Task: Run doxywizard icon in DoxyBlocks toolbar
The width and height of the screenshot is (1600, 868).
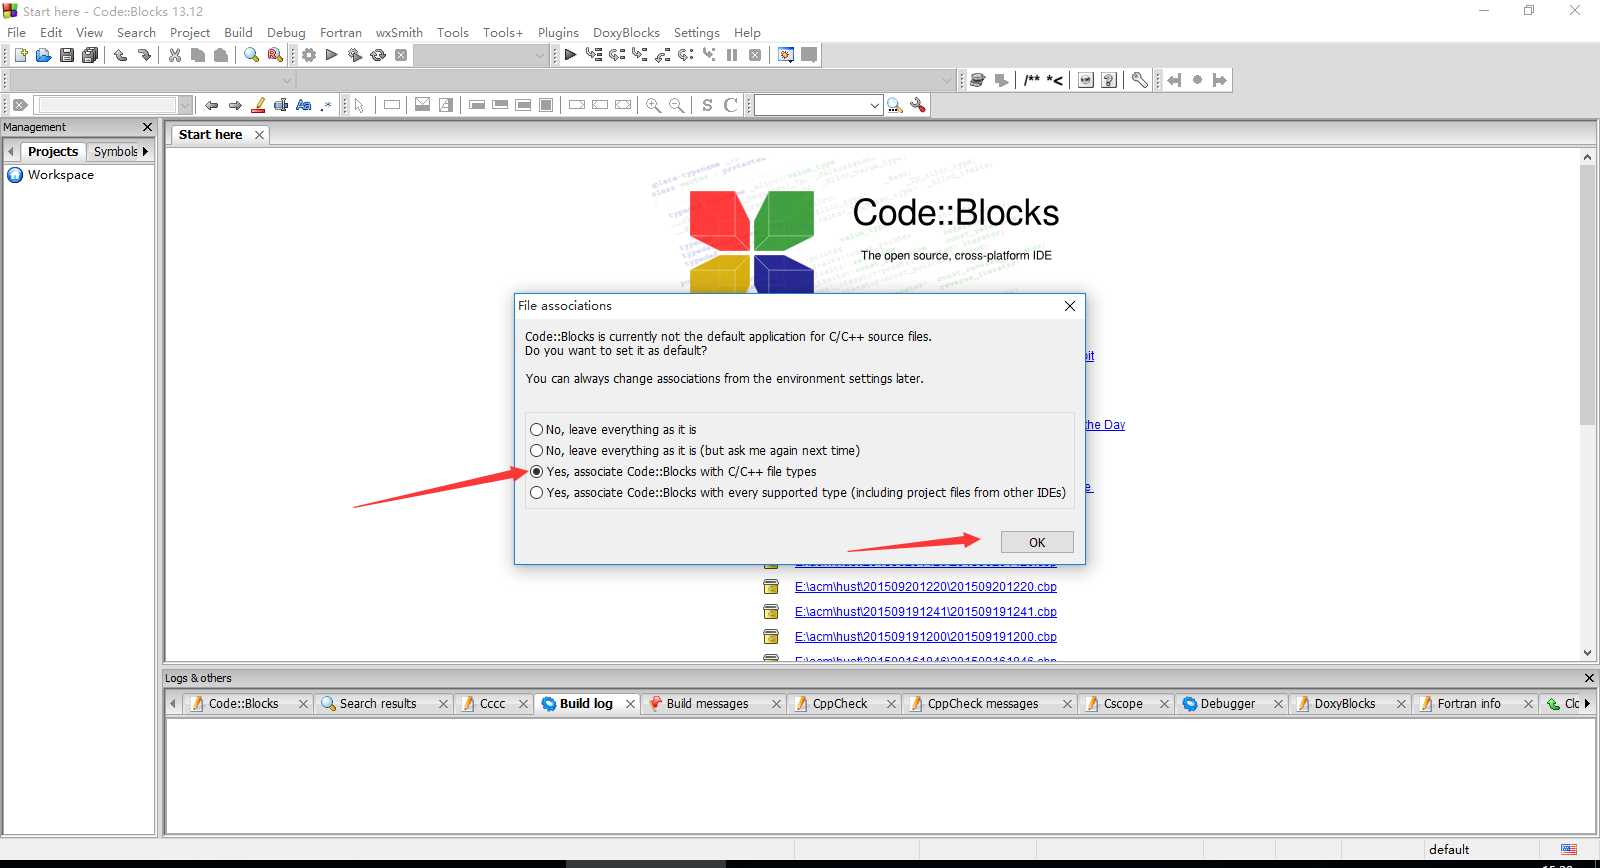Action: point(977,80)
